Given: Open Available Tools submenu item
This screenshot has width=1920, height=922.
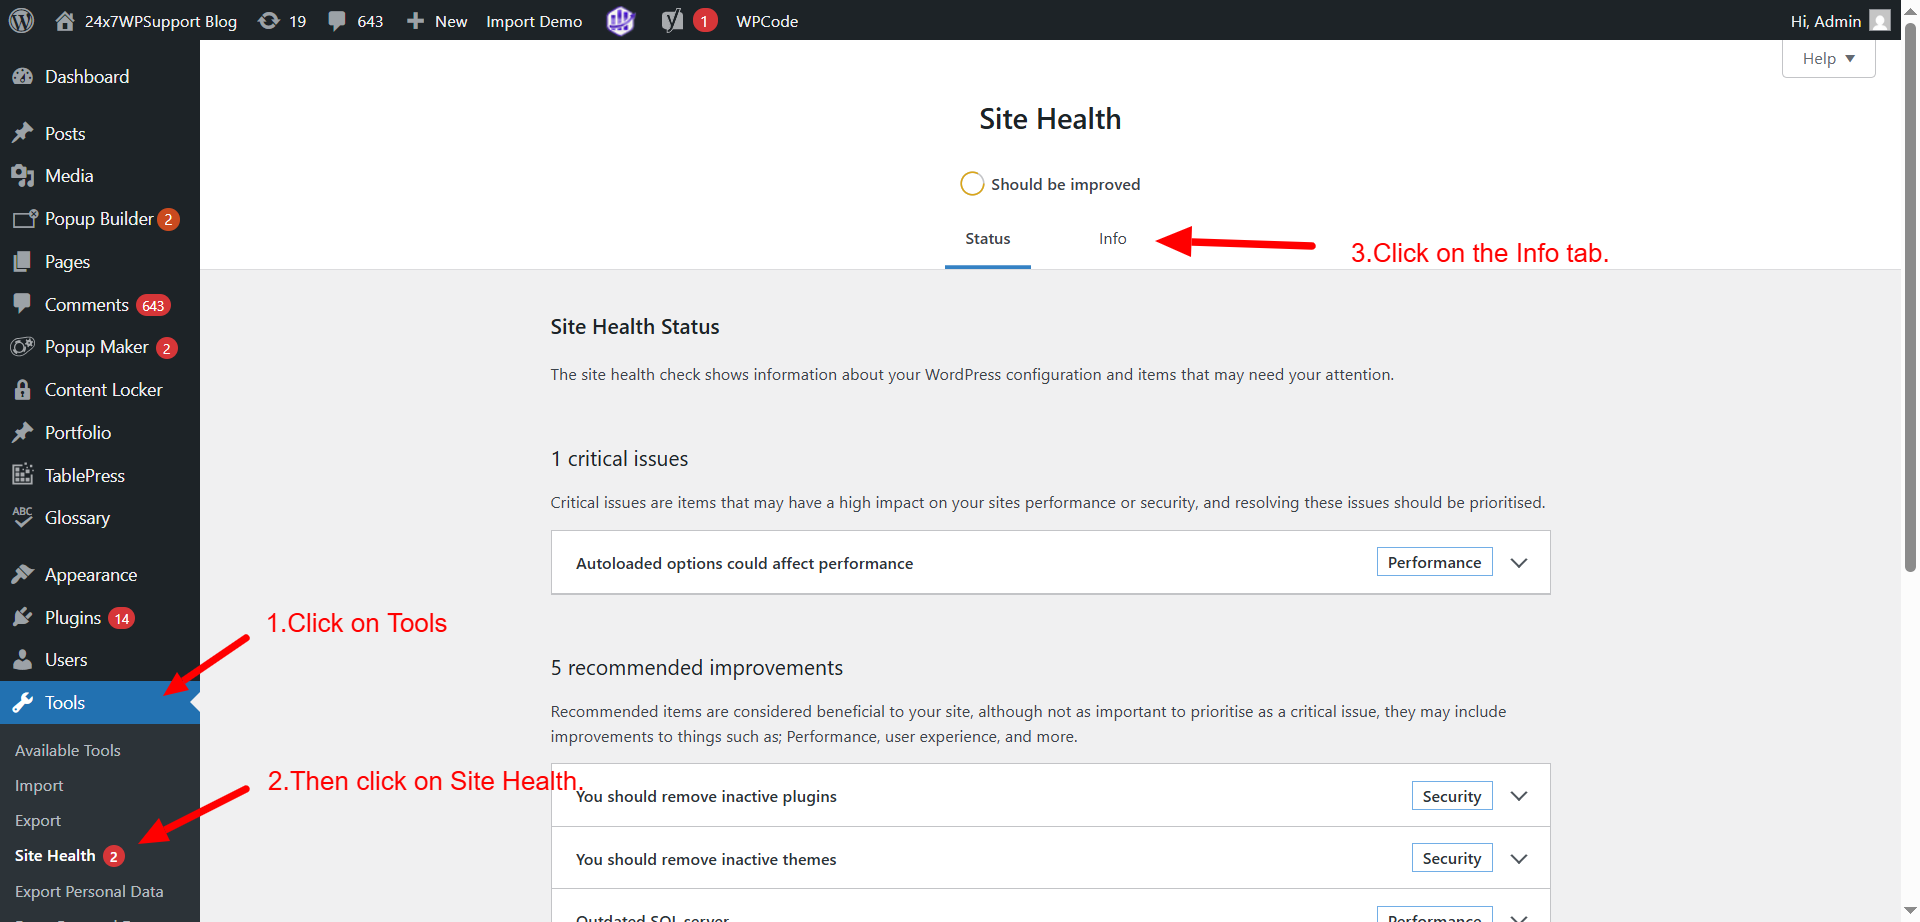Looking at the screenshot, I should click(x=68, y=750).
